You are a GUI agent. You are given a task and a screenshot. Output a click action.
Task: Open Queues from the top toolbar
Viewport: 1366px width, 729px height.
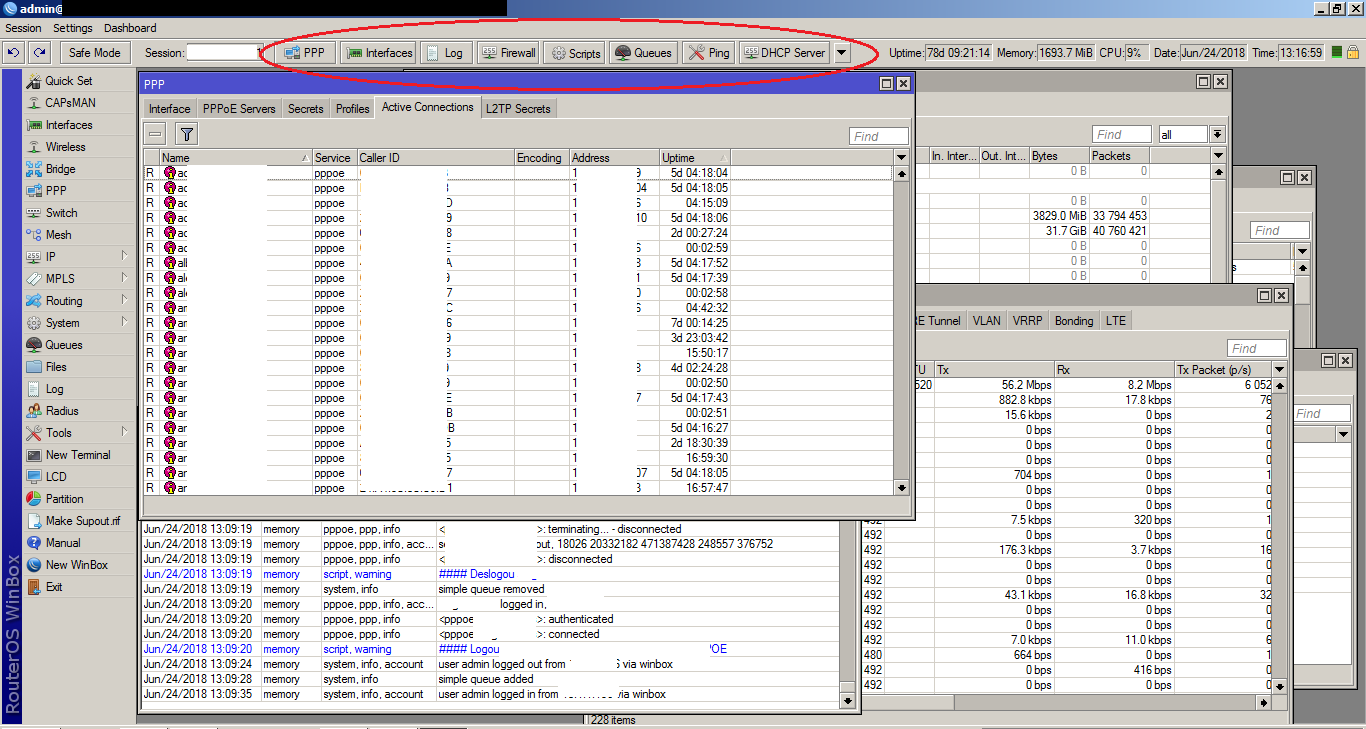(642, 52)
